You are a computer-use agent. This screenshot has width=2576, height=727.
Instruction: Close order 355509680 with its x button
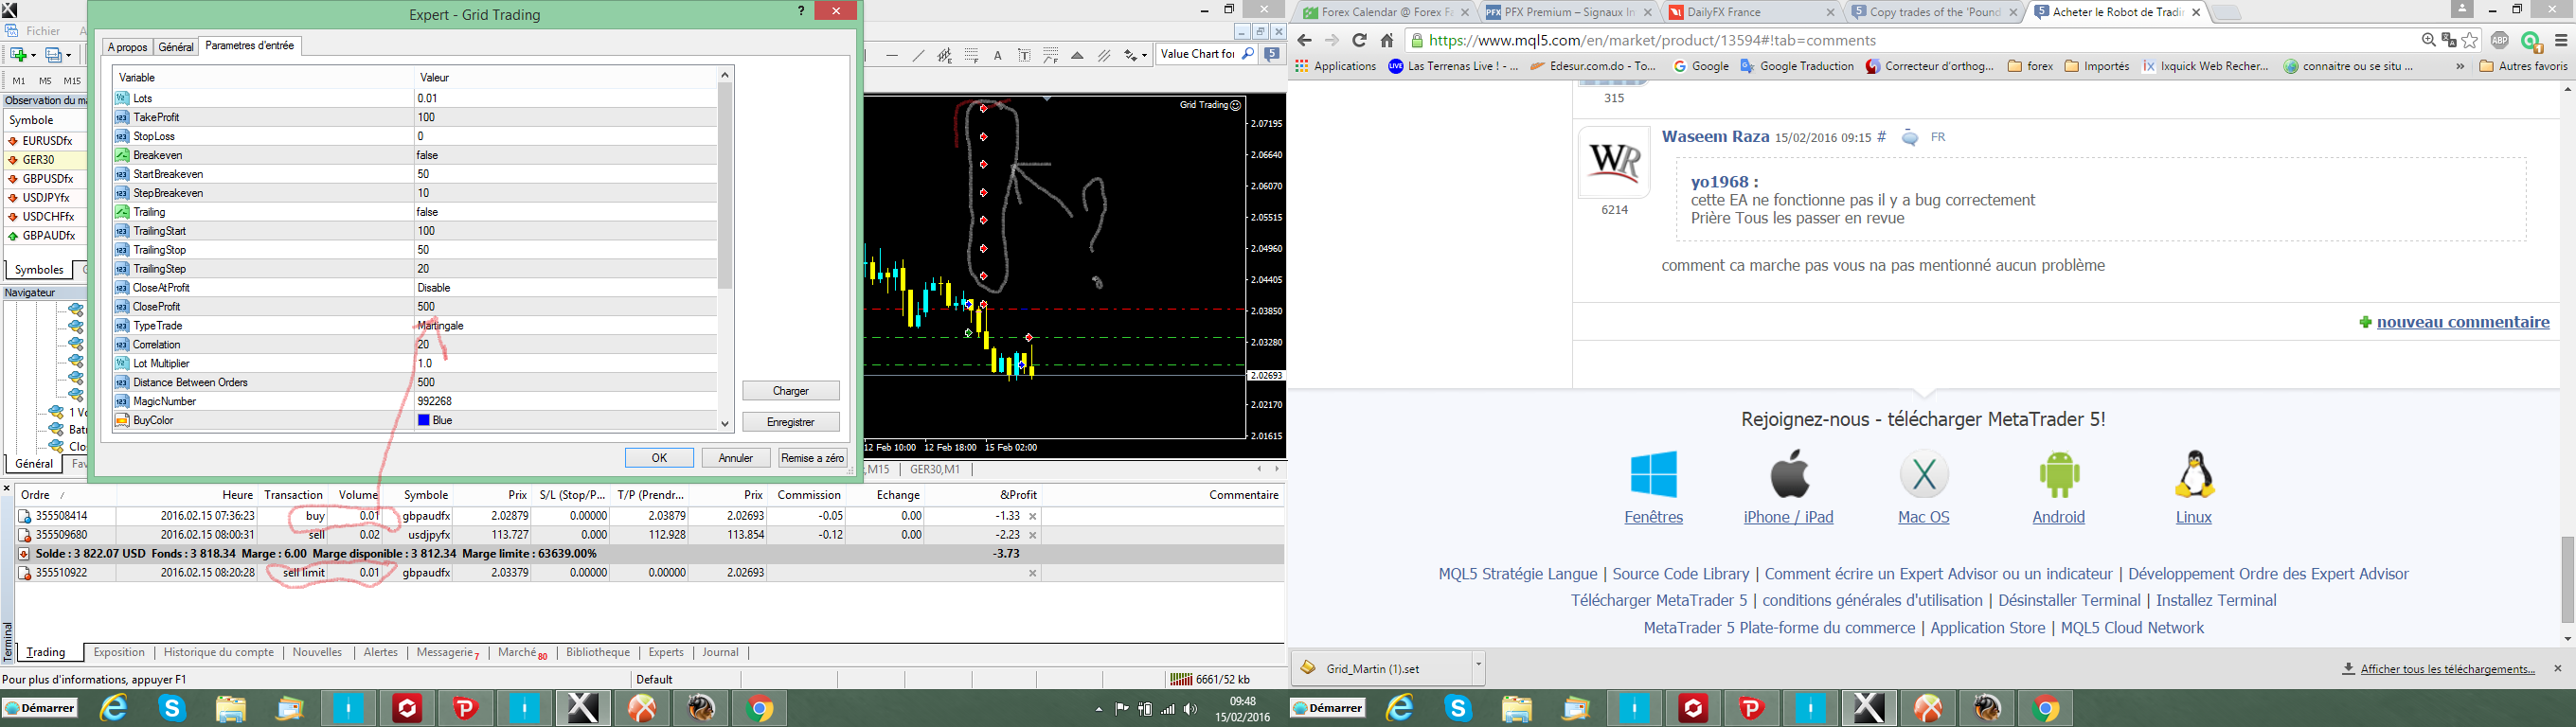(1033, 535)
